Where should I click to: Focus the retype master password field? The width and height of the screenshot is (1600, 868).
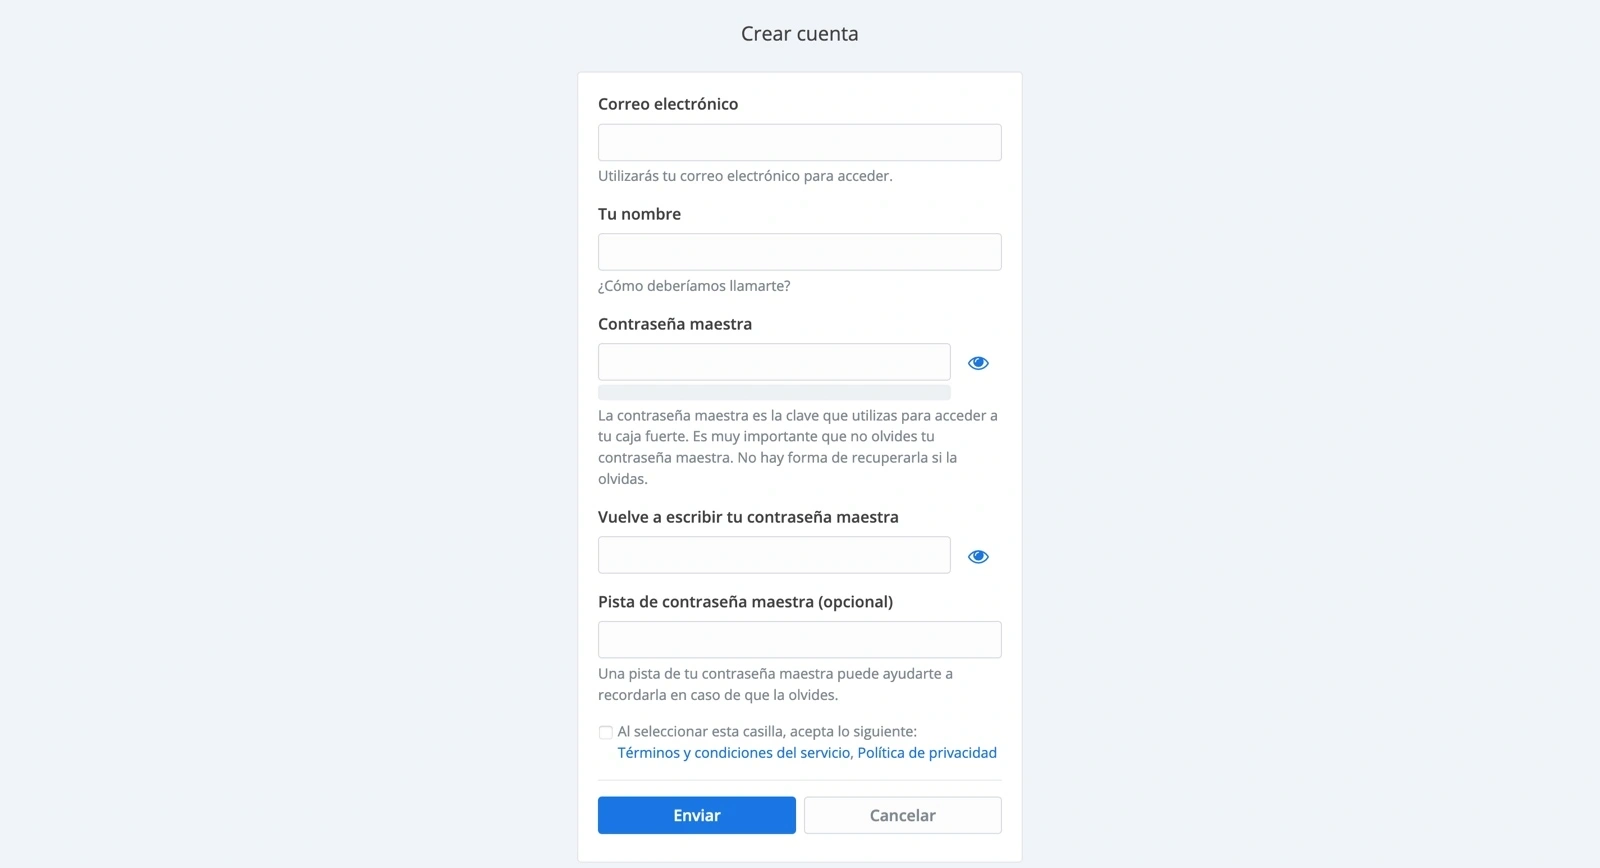(773, 555)
